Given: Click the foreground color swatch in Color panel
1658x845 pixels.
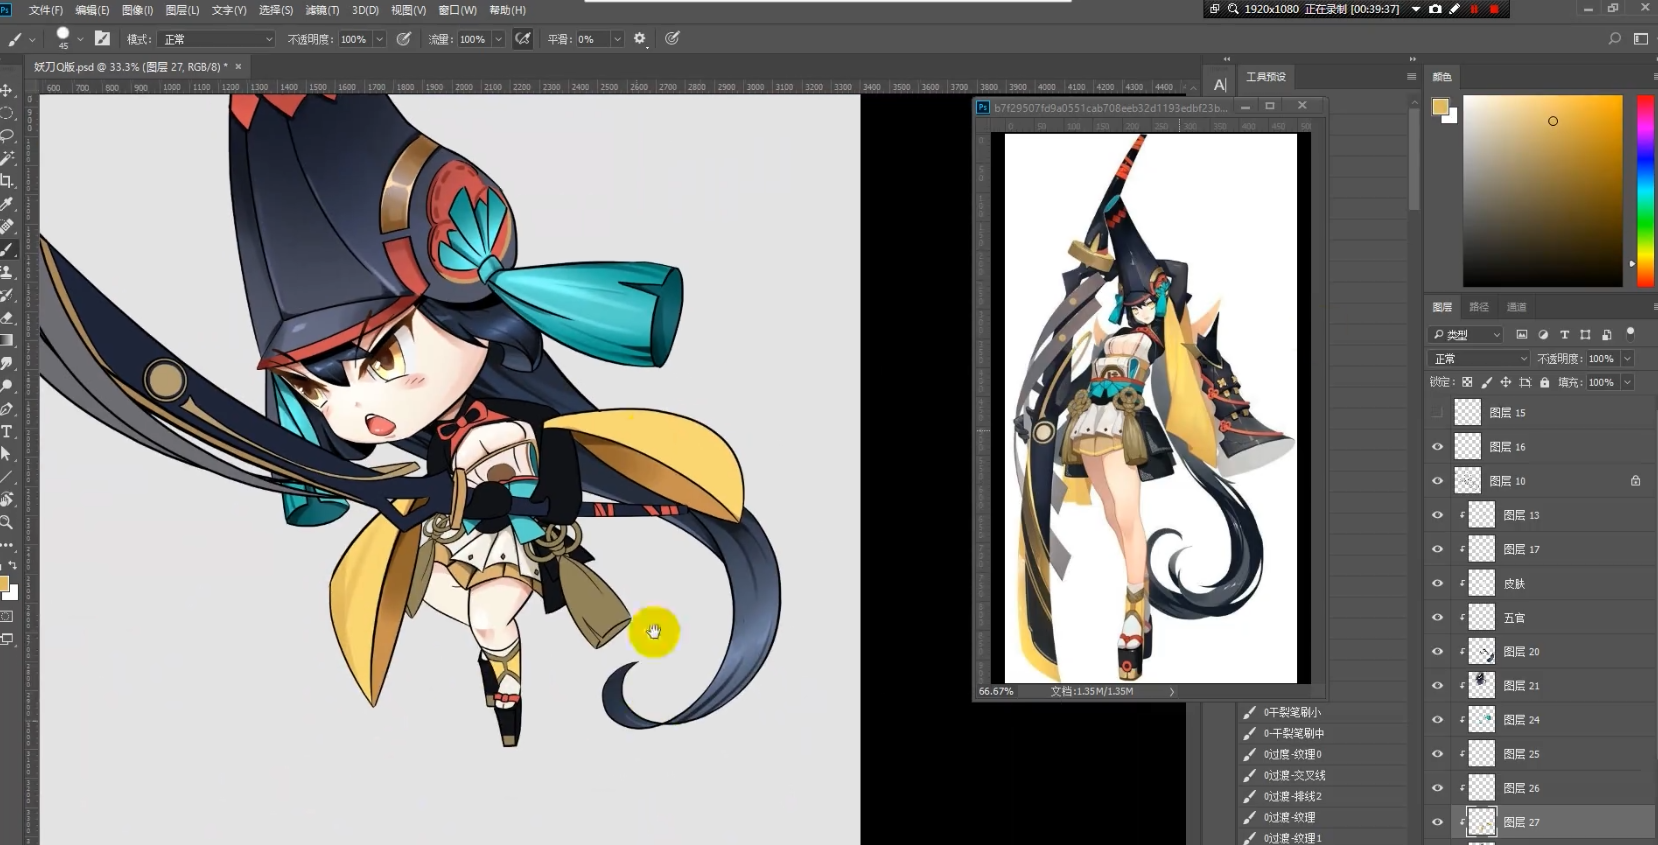Looking at the screenshot, I should [1440, 107].
